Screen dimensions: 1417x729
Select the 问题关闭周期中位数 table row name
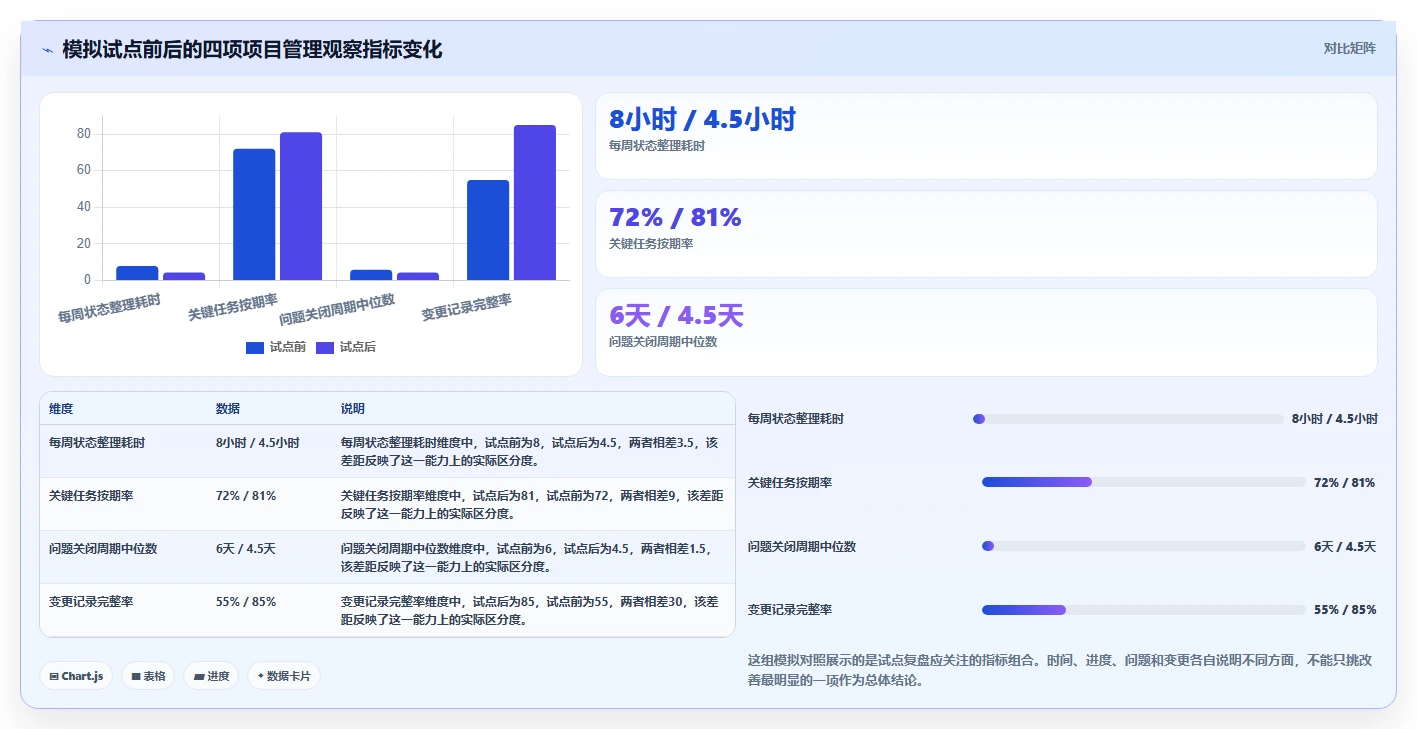(x=103, y=548)
